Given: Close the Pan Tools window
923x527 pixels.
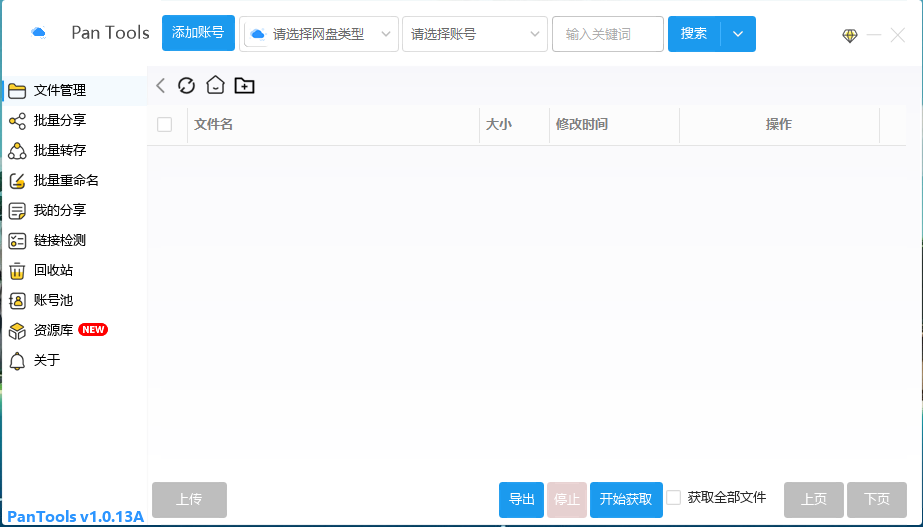Looking at the screenshot, I should click(898, 35).
